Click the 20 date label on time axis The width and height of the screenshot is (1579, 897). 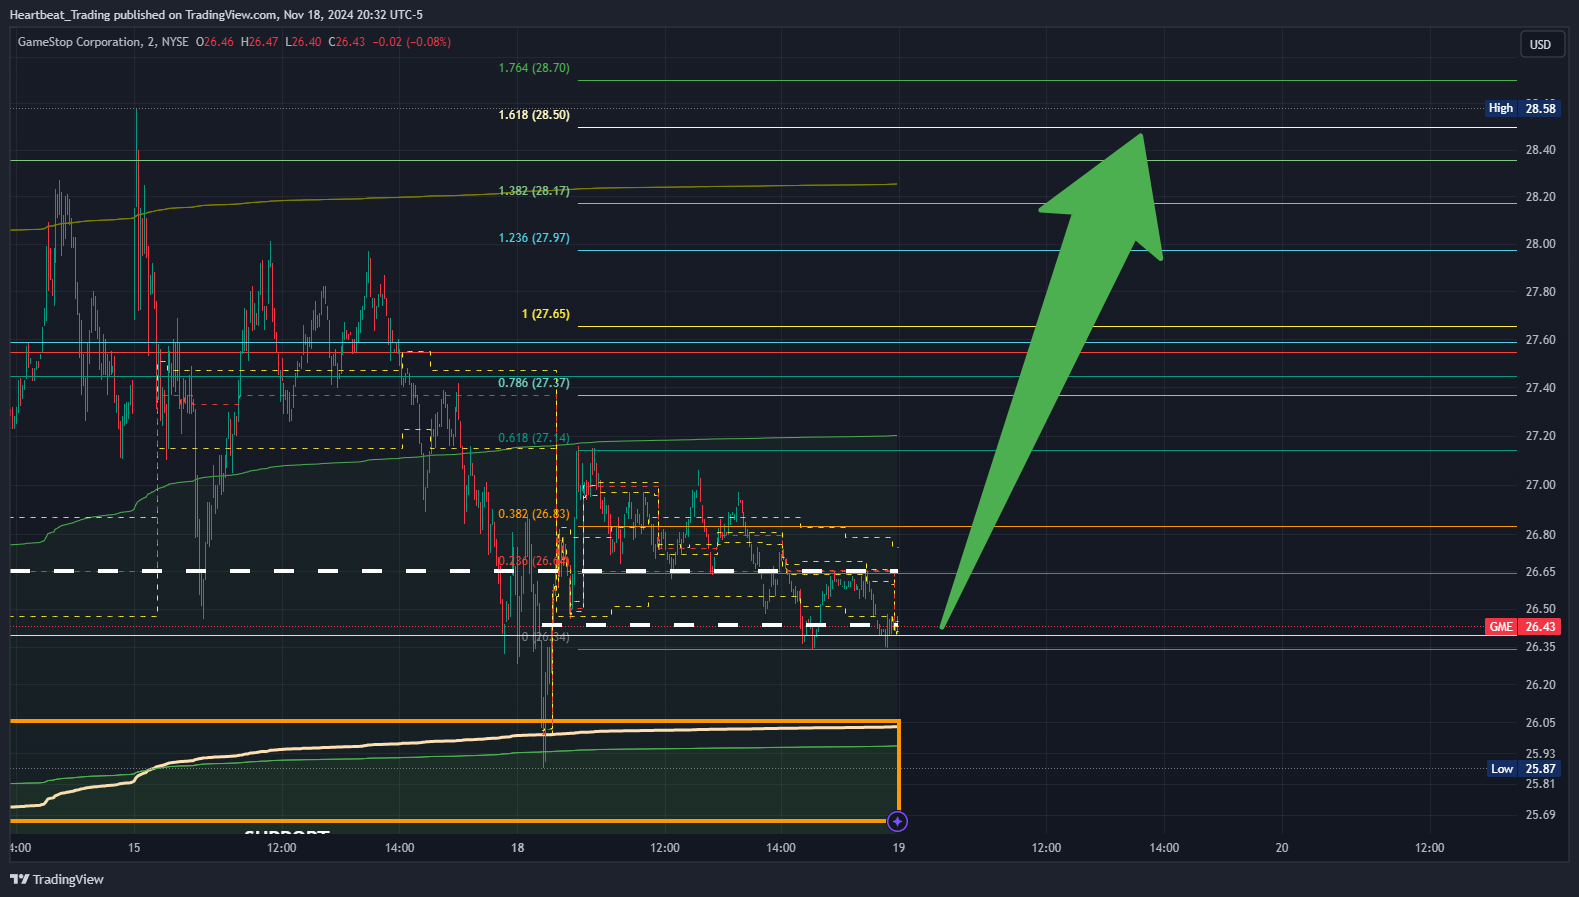1282,848
